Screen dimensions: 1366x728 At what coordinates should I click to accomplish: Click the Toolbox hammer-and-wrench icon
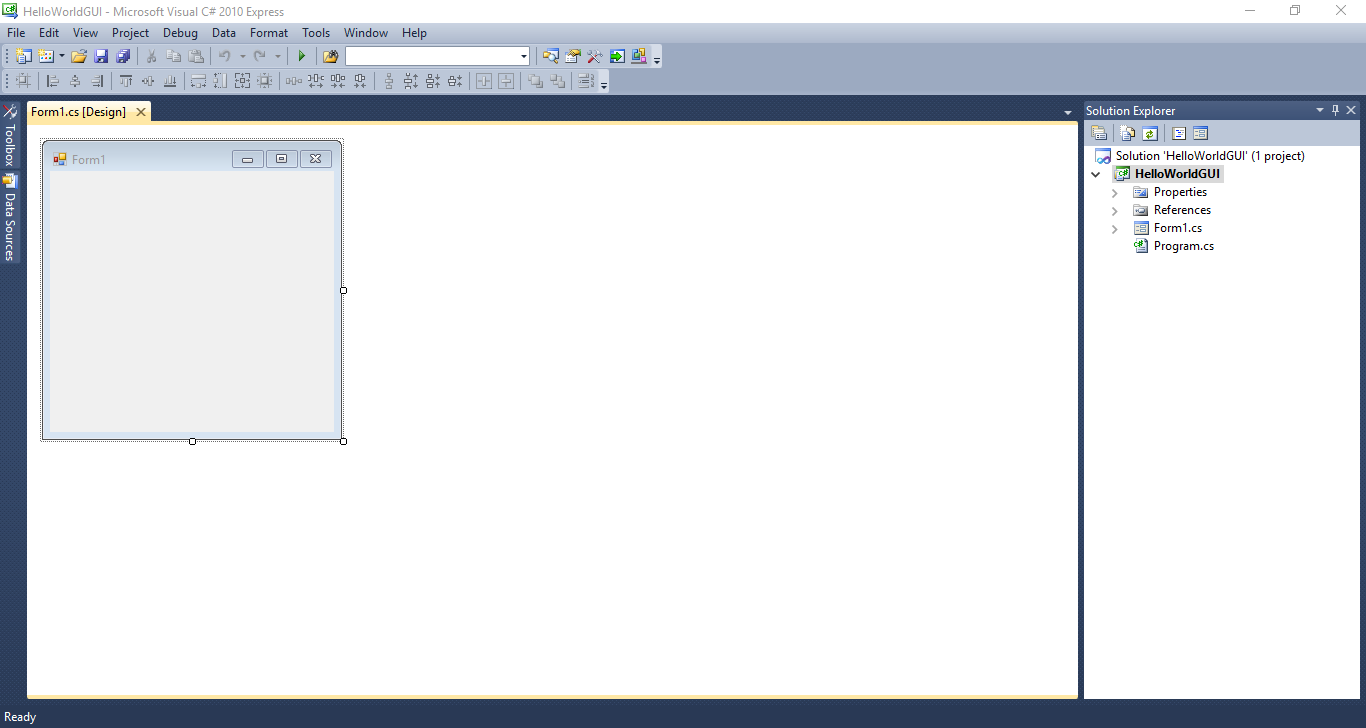(x=595, y=56)
